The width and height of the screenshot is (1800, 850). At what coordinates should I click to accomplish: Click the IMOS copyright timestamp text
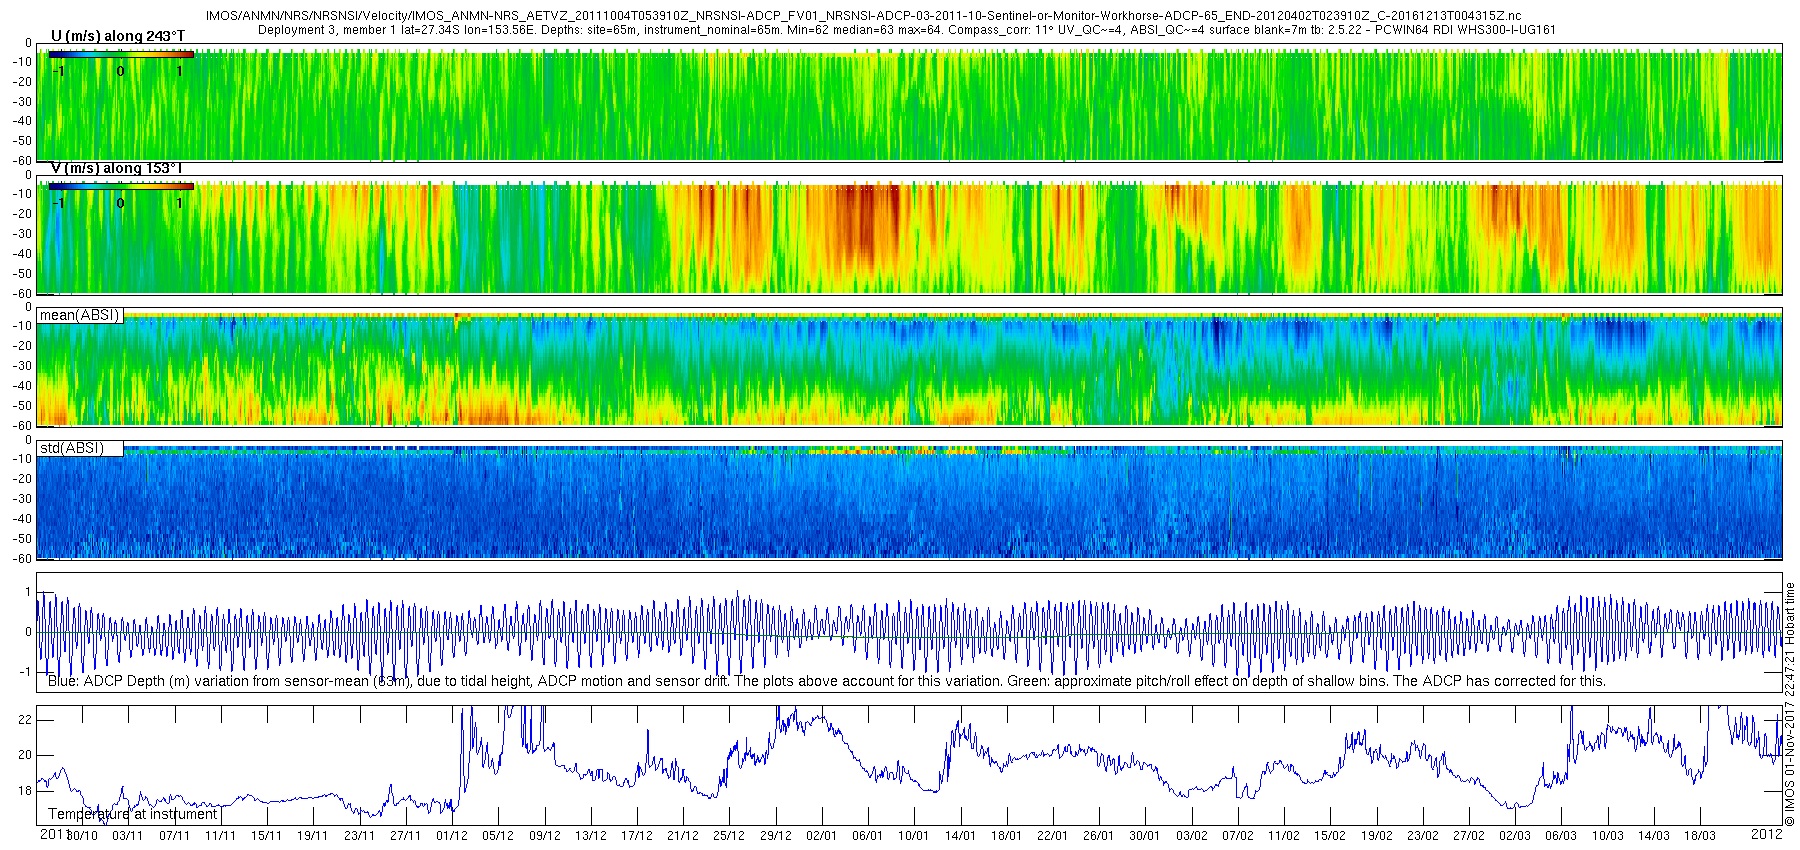coord(1790,704)
